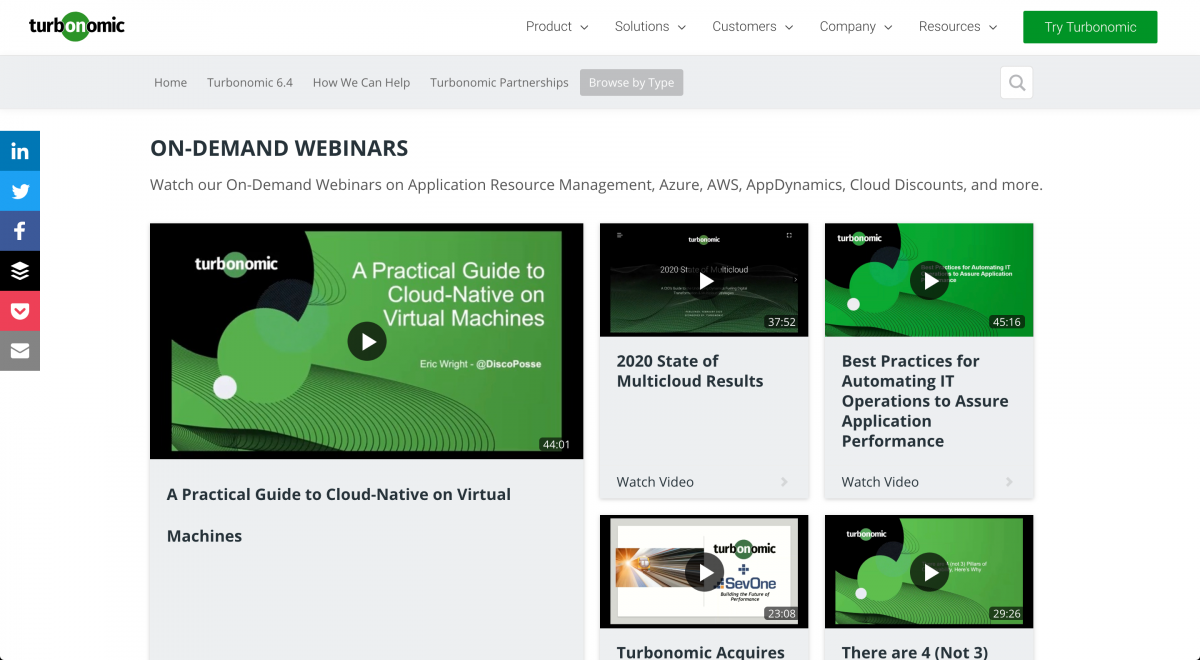Click the 44:01 duration badge
This screenshot has width=1200, height=660.
[556, 445]
